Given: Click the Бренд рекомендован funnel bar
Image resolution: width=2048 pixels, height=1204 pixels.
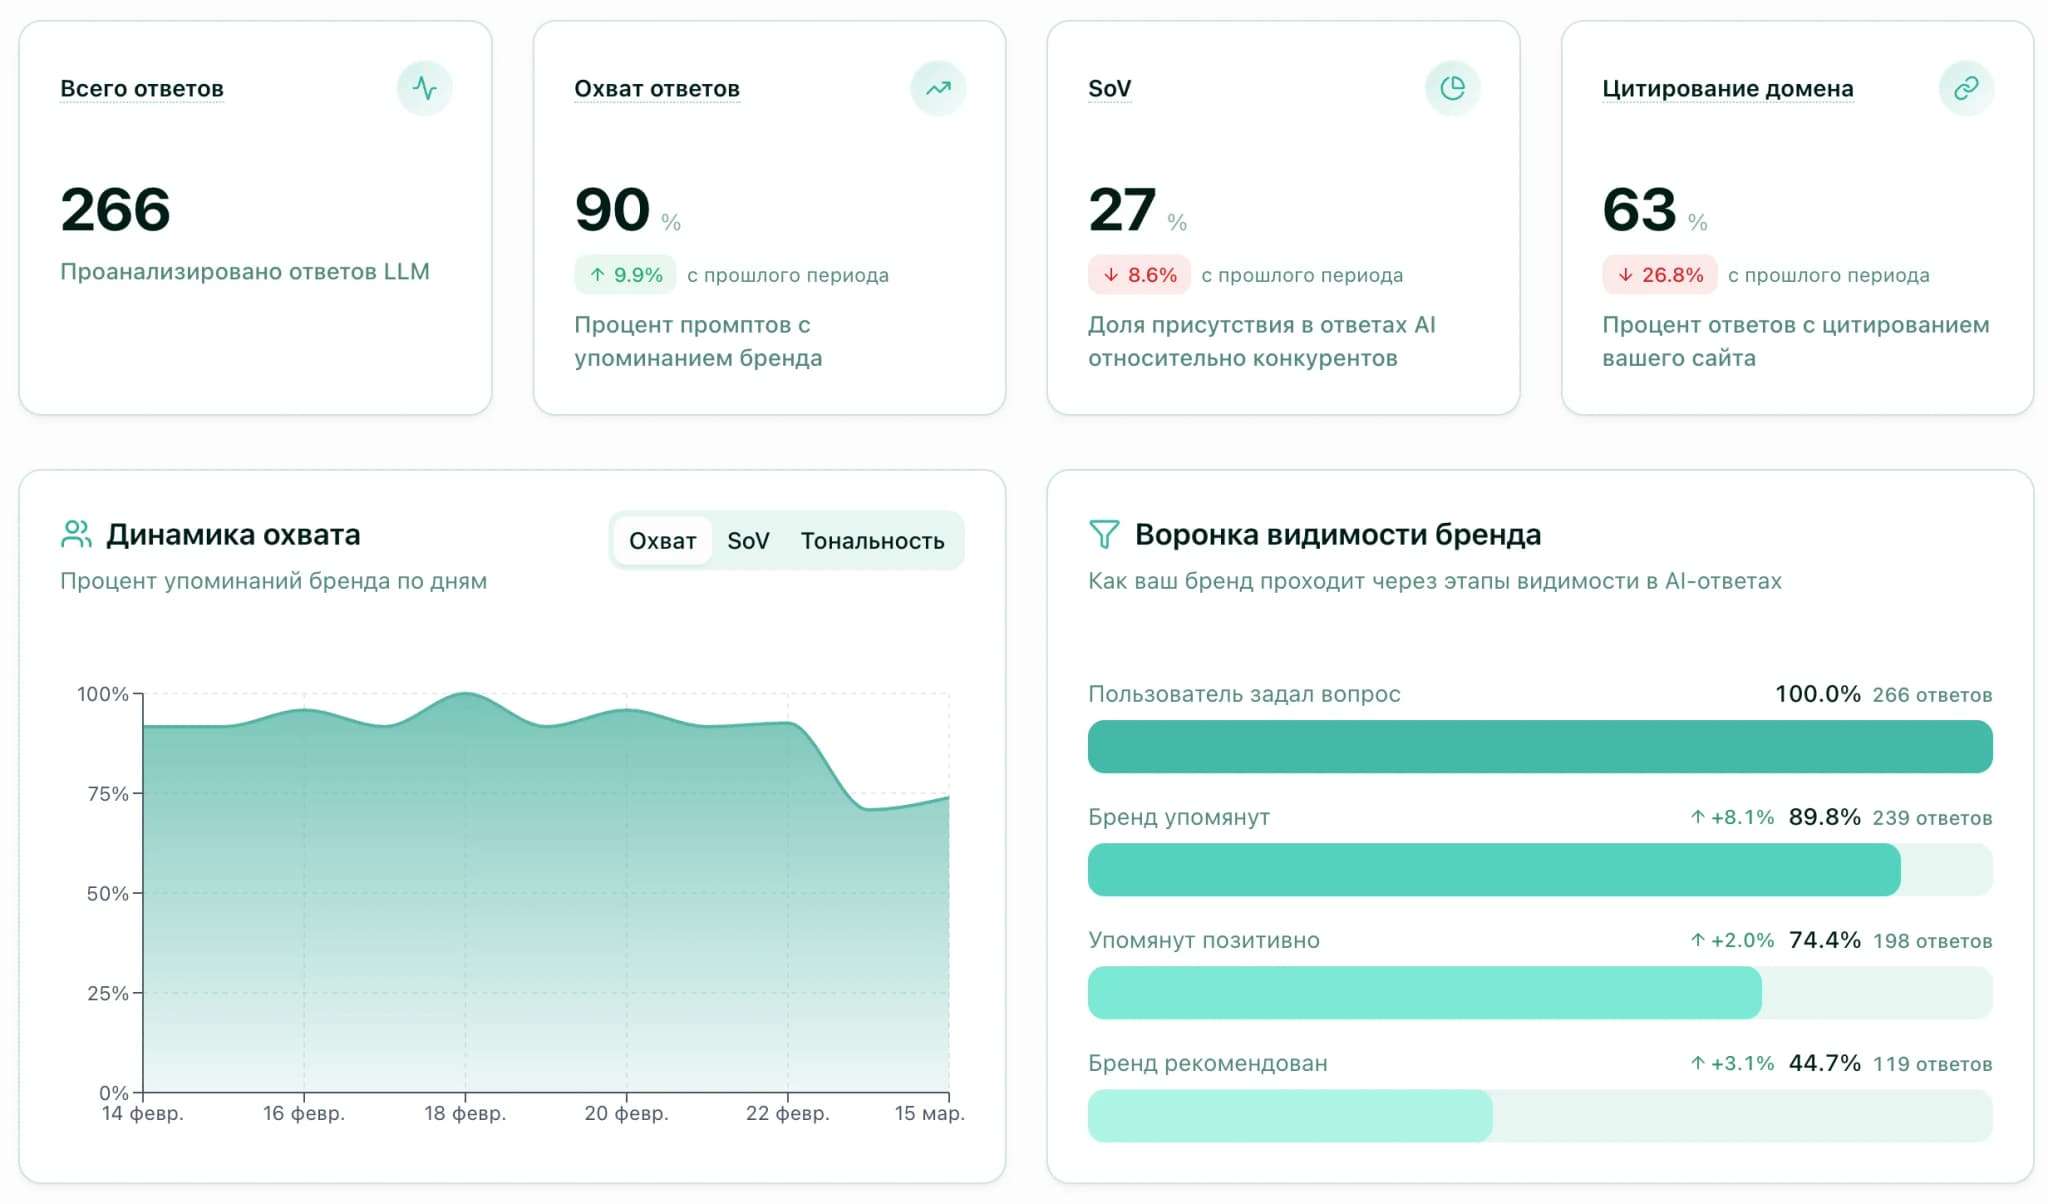Looking at the screenshot, I should point(1290,1116).
